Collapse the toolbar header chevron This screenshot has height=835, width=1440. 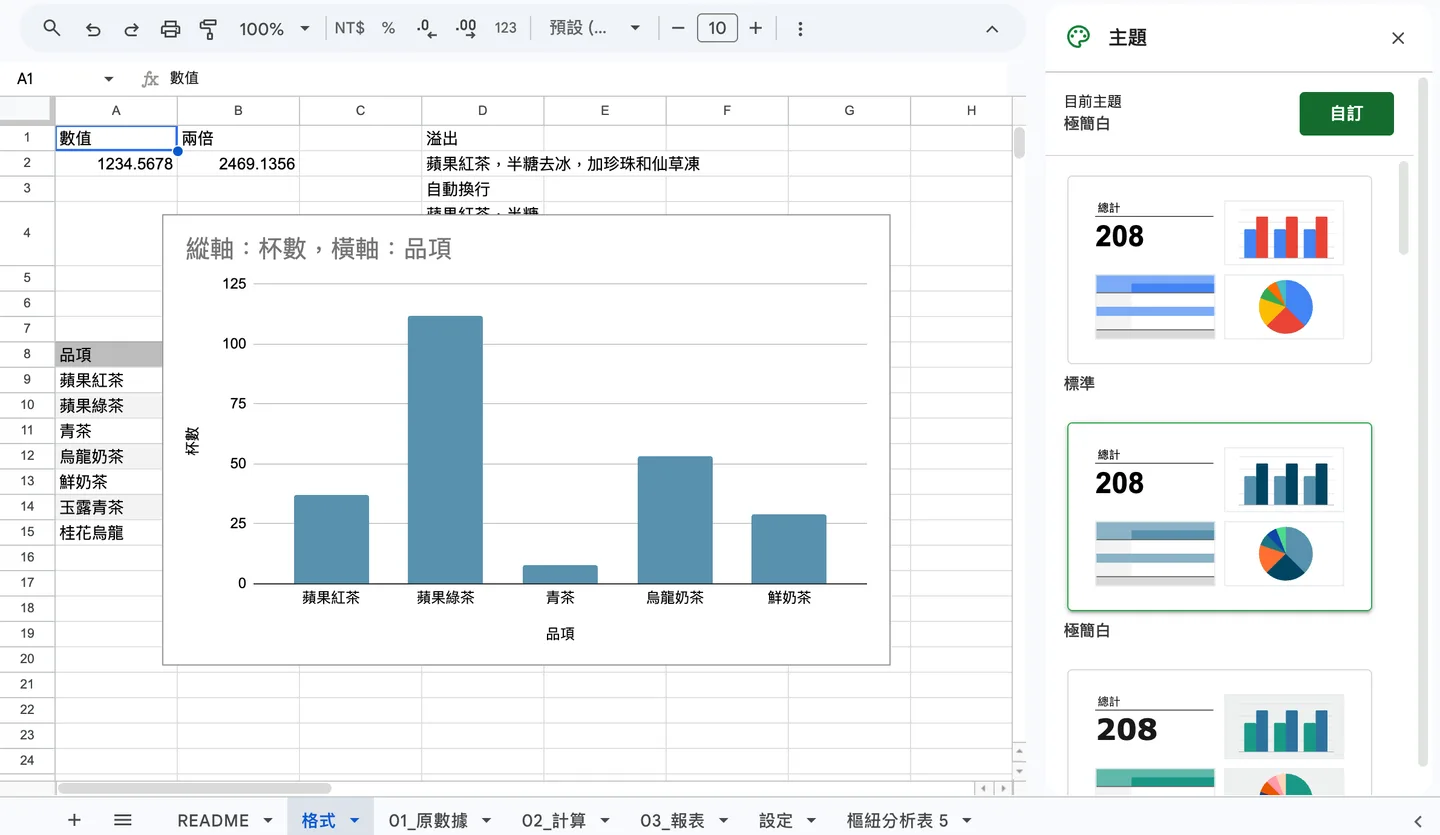(x=992, y=29)
